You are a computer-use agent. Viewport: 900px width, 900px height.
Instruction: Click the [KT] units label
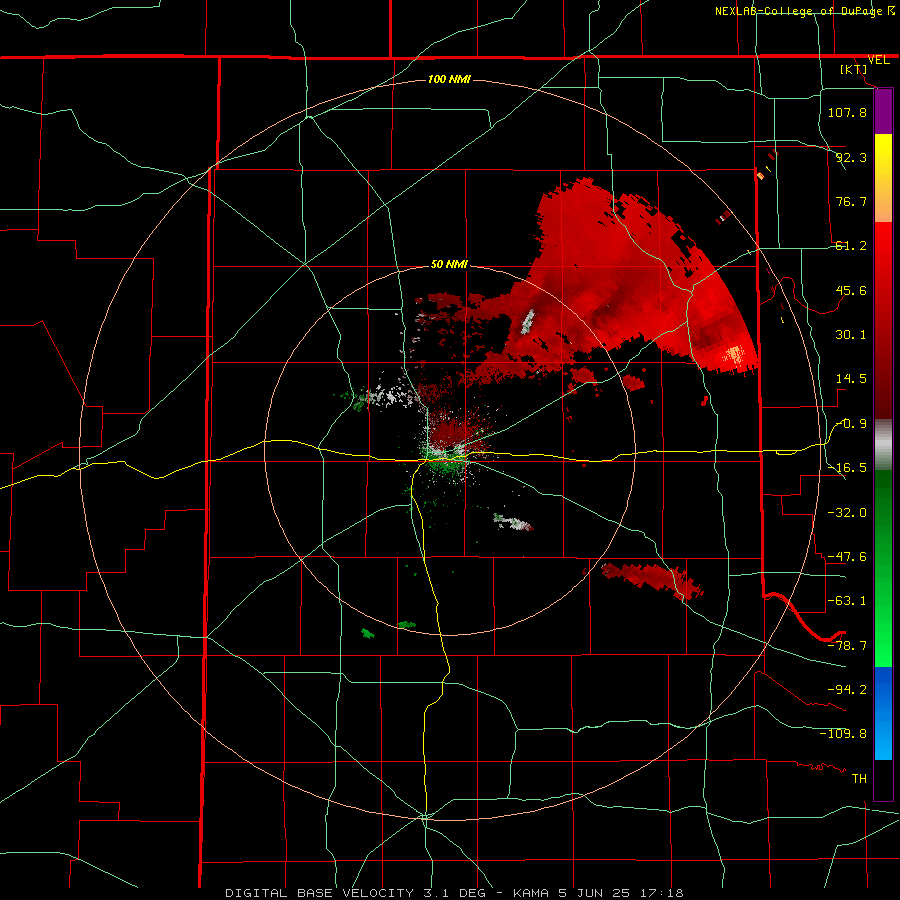point(854,69)
